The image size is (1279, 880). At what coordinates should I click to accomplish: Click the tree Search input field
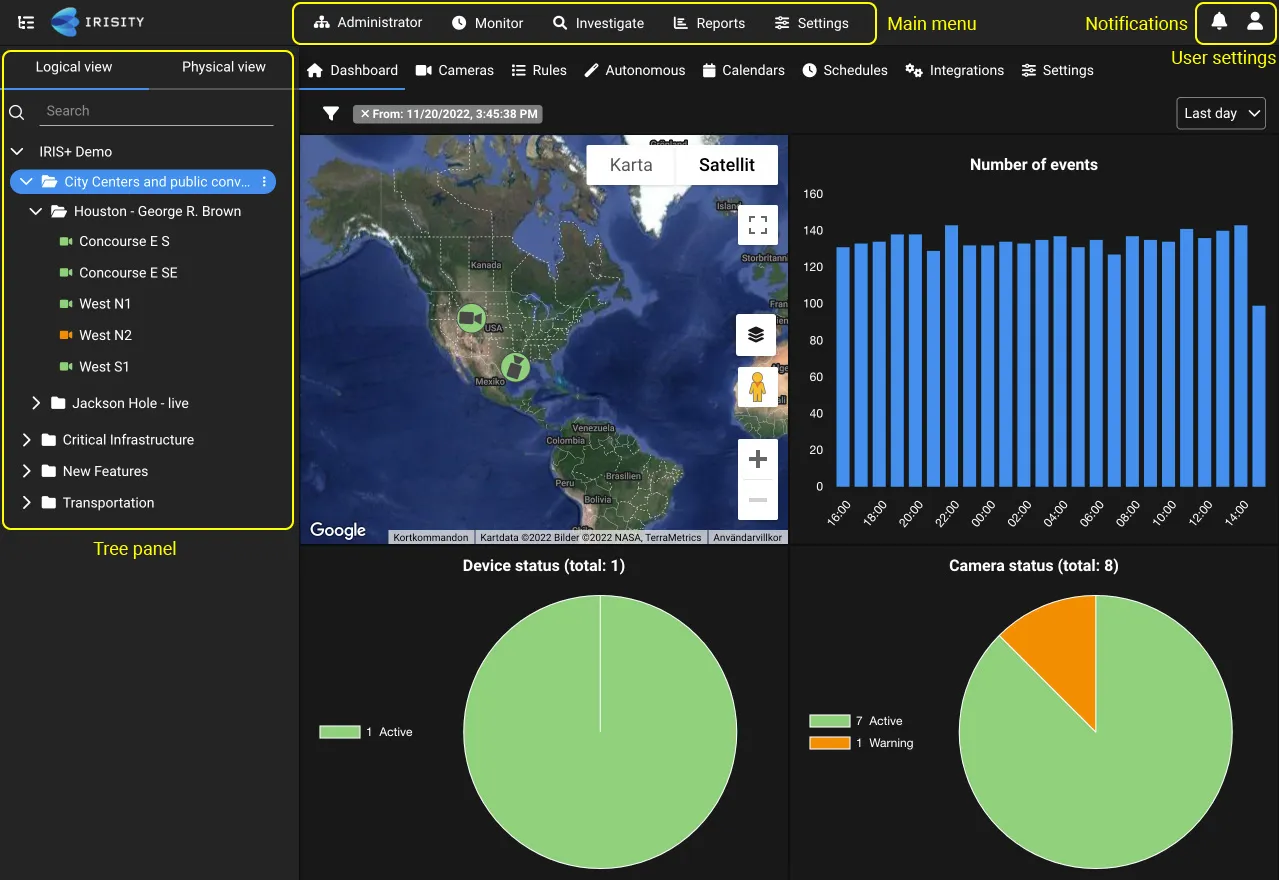click(x=156, y=111)
